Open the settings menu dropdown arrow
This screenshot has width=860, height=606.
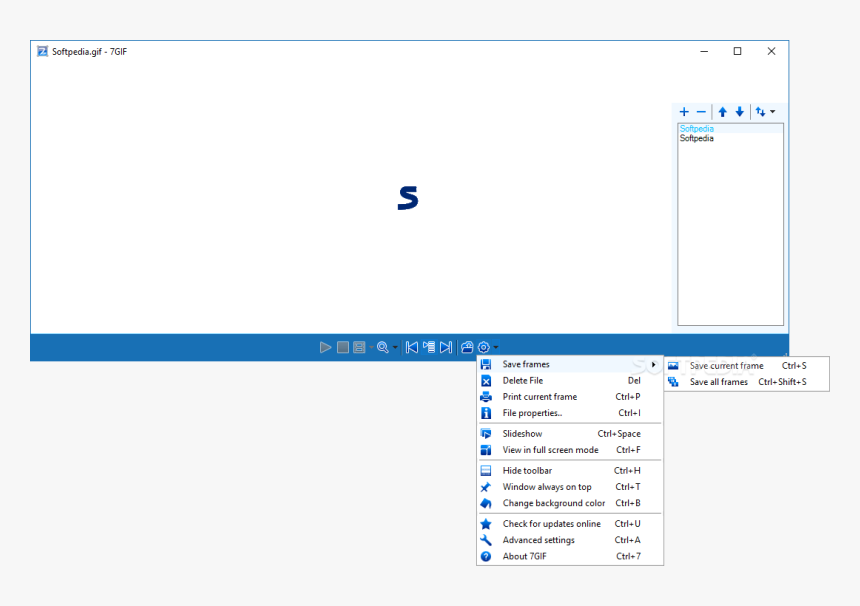click(495, 347)
